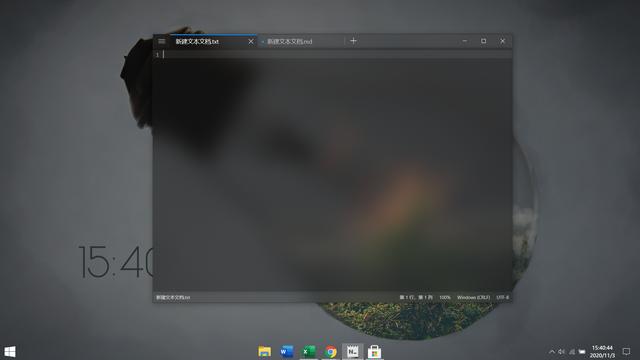This screenshot has height=360, width=640.
Task: Minimize the Notepads window
Action: tap(464, 41)
